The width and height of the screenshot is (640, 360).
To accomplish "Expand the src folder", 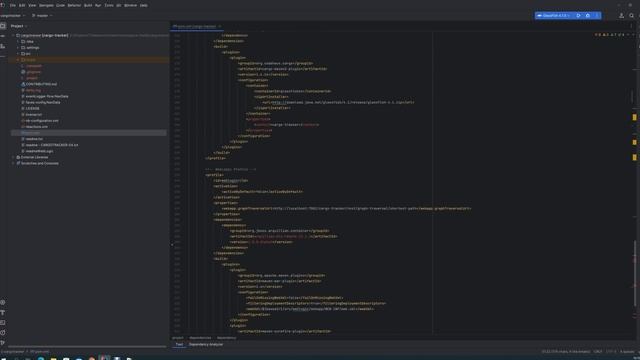I will (x=18, y=54).
